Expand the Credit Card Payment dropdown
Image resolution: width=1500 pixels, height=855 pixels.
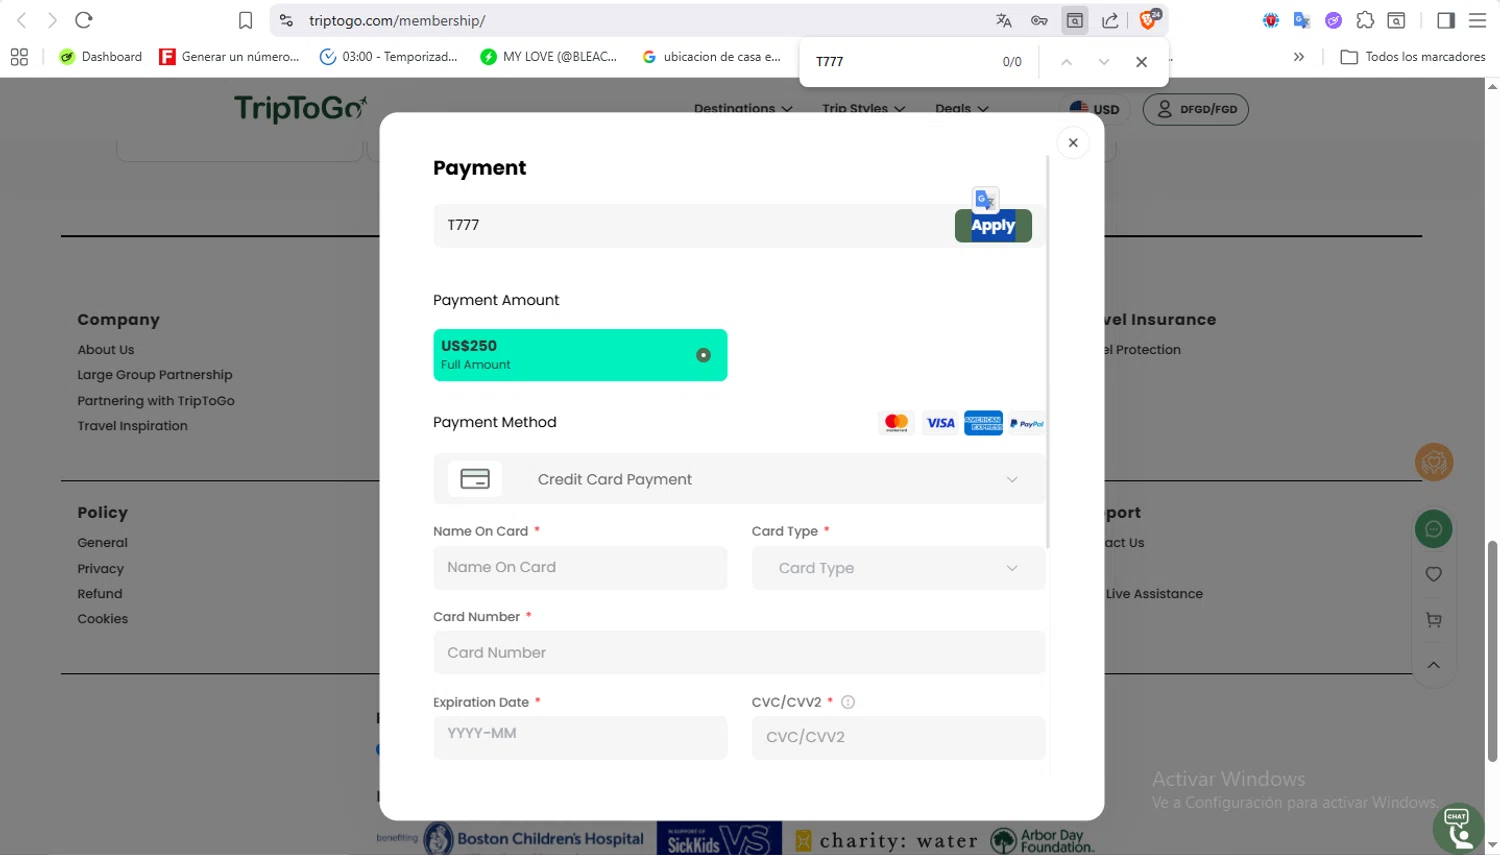tap(739, 479)
